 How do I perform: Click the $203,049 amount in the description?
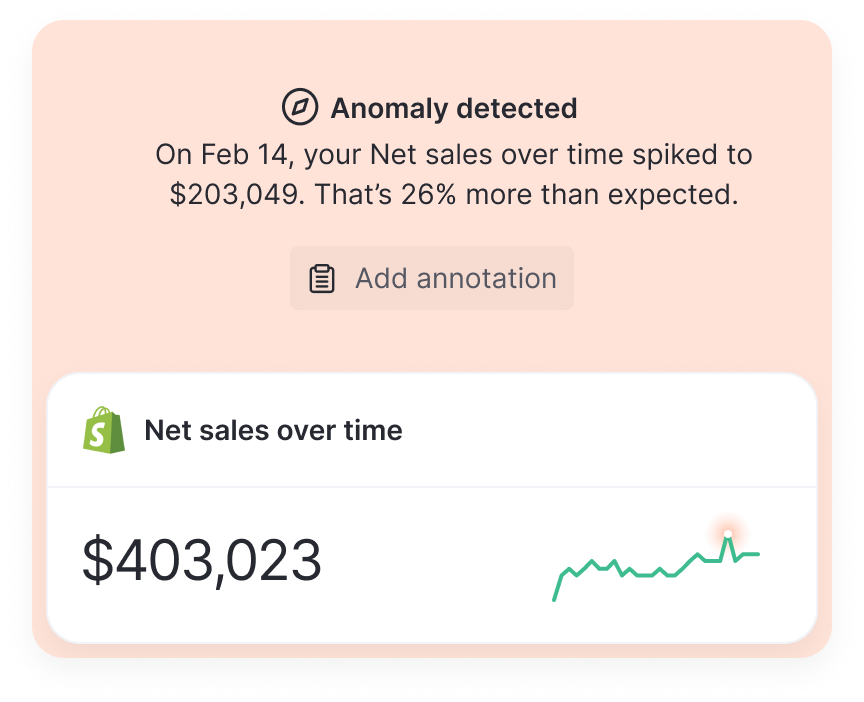(x=235, y=194)
